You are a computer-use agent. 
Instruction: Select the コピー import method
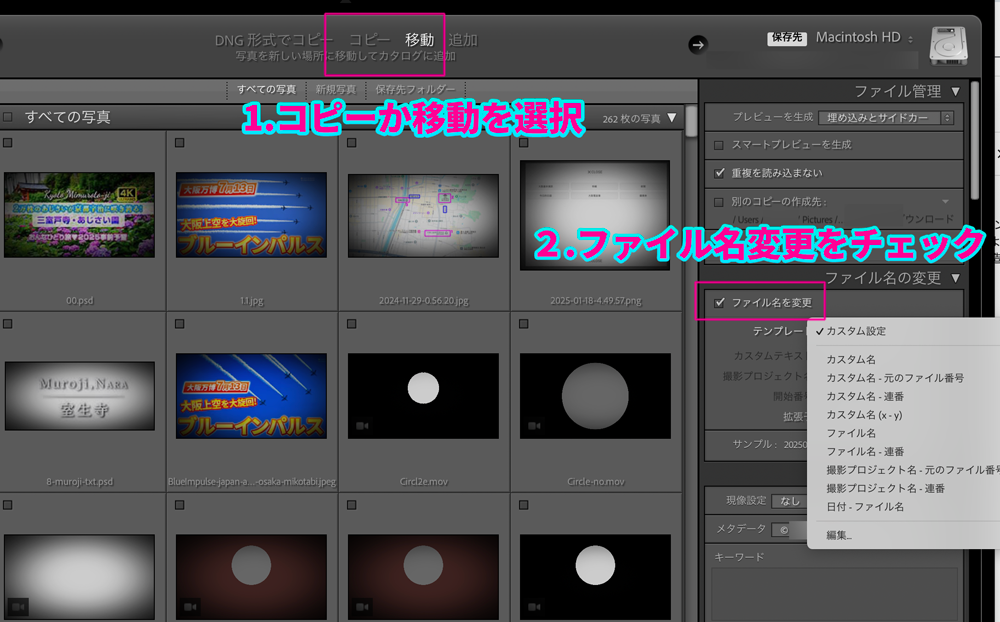(x=369, y=40)
